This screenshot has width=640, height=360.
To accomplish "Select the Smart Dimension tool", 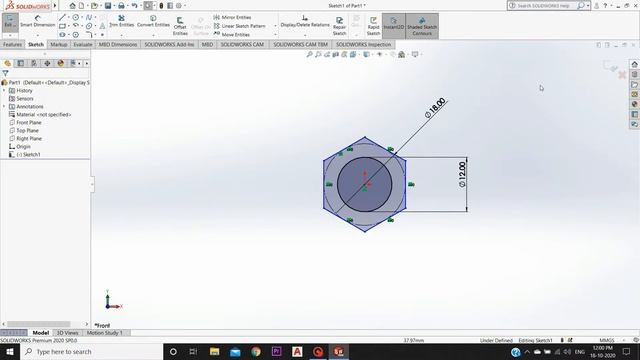I will (38, 21).
